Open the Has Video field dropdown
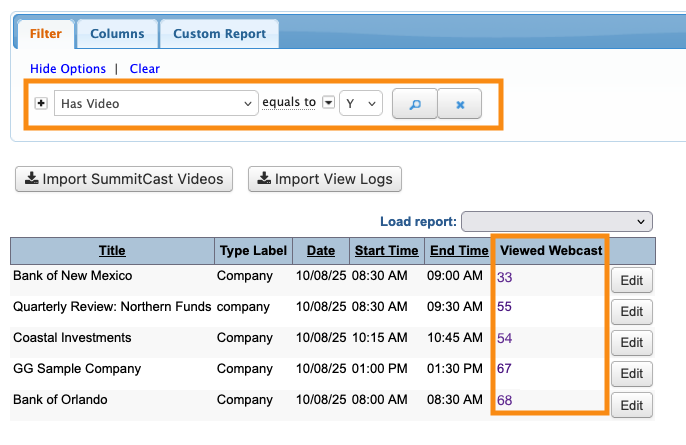Screen dimensions: 686x445 pyautogui.click(x=156, y=103)
